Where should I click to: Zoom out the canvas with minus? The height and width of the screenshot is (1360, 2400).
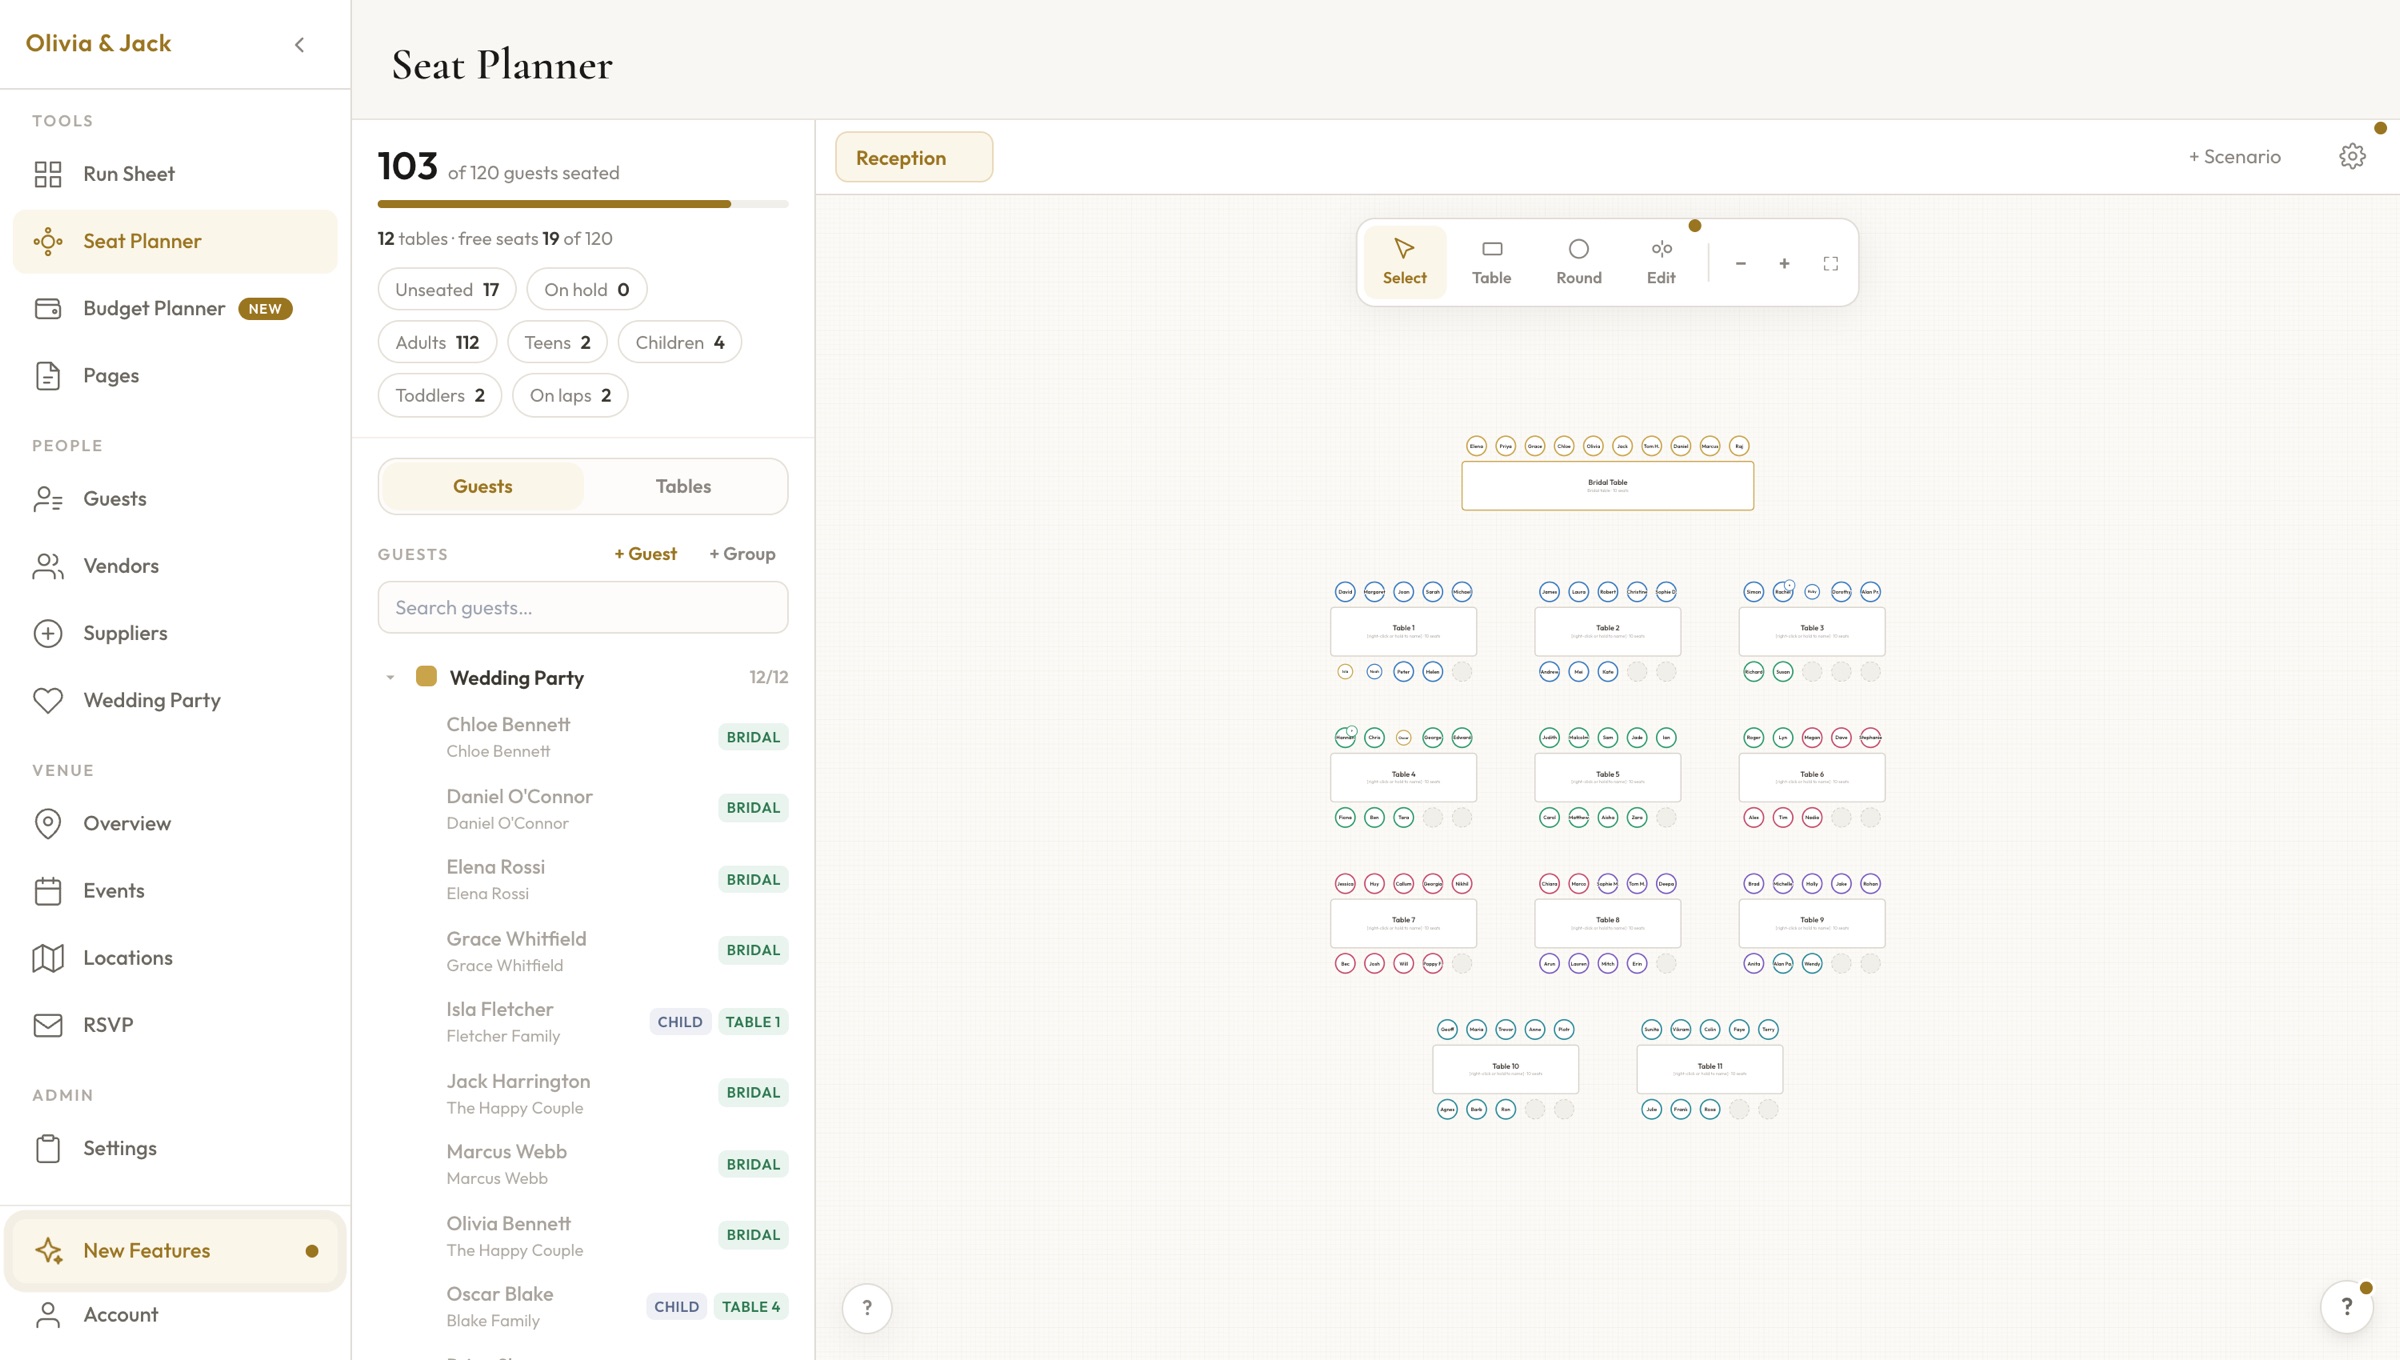click(x=1741, y=263)
